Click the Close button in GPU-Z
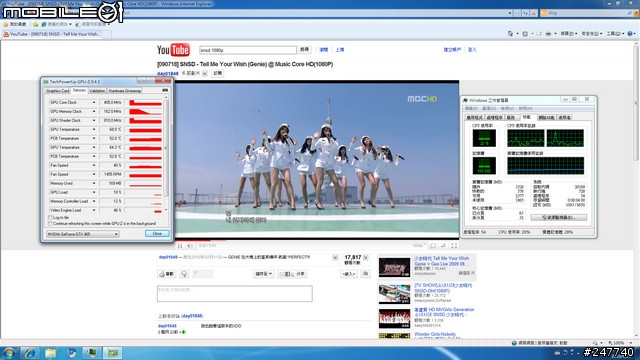The height and width of the screenshot is (360, 640). [157, 233]
